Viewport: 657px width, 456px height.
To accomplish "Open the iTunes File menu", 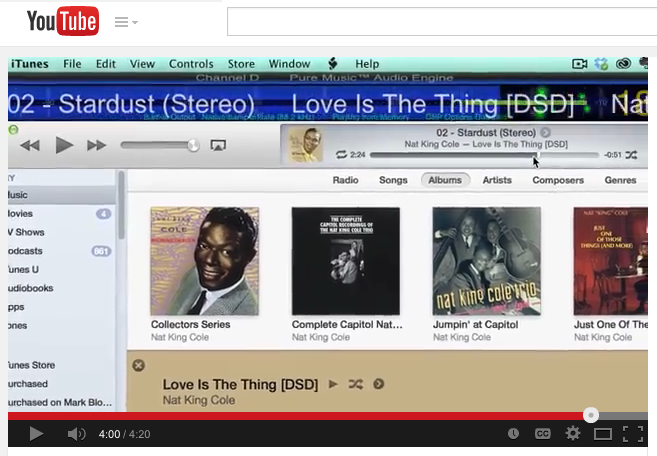I will click(x=72, y=64).
